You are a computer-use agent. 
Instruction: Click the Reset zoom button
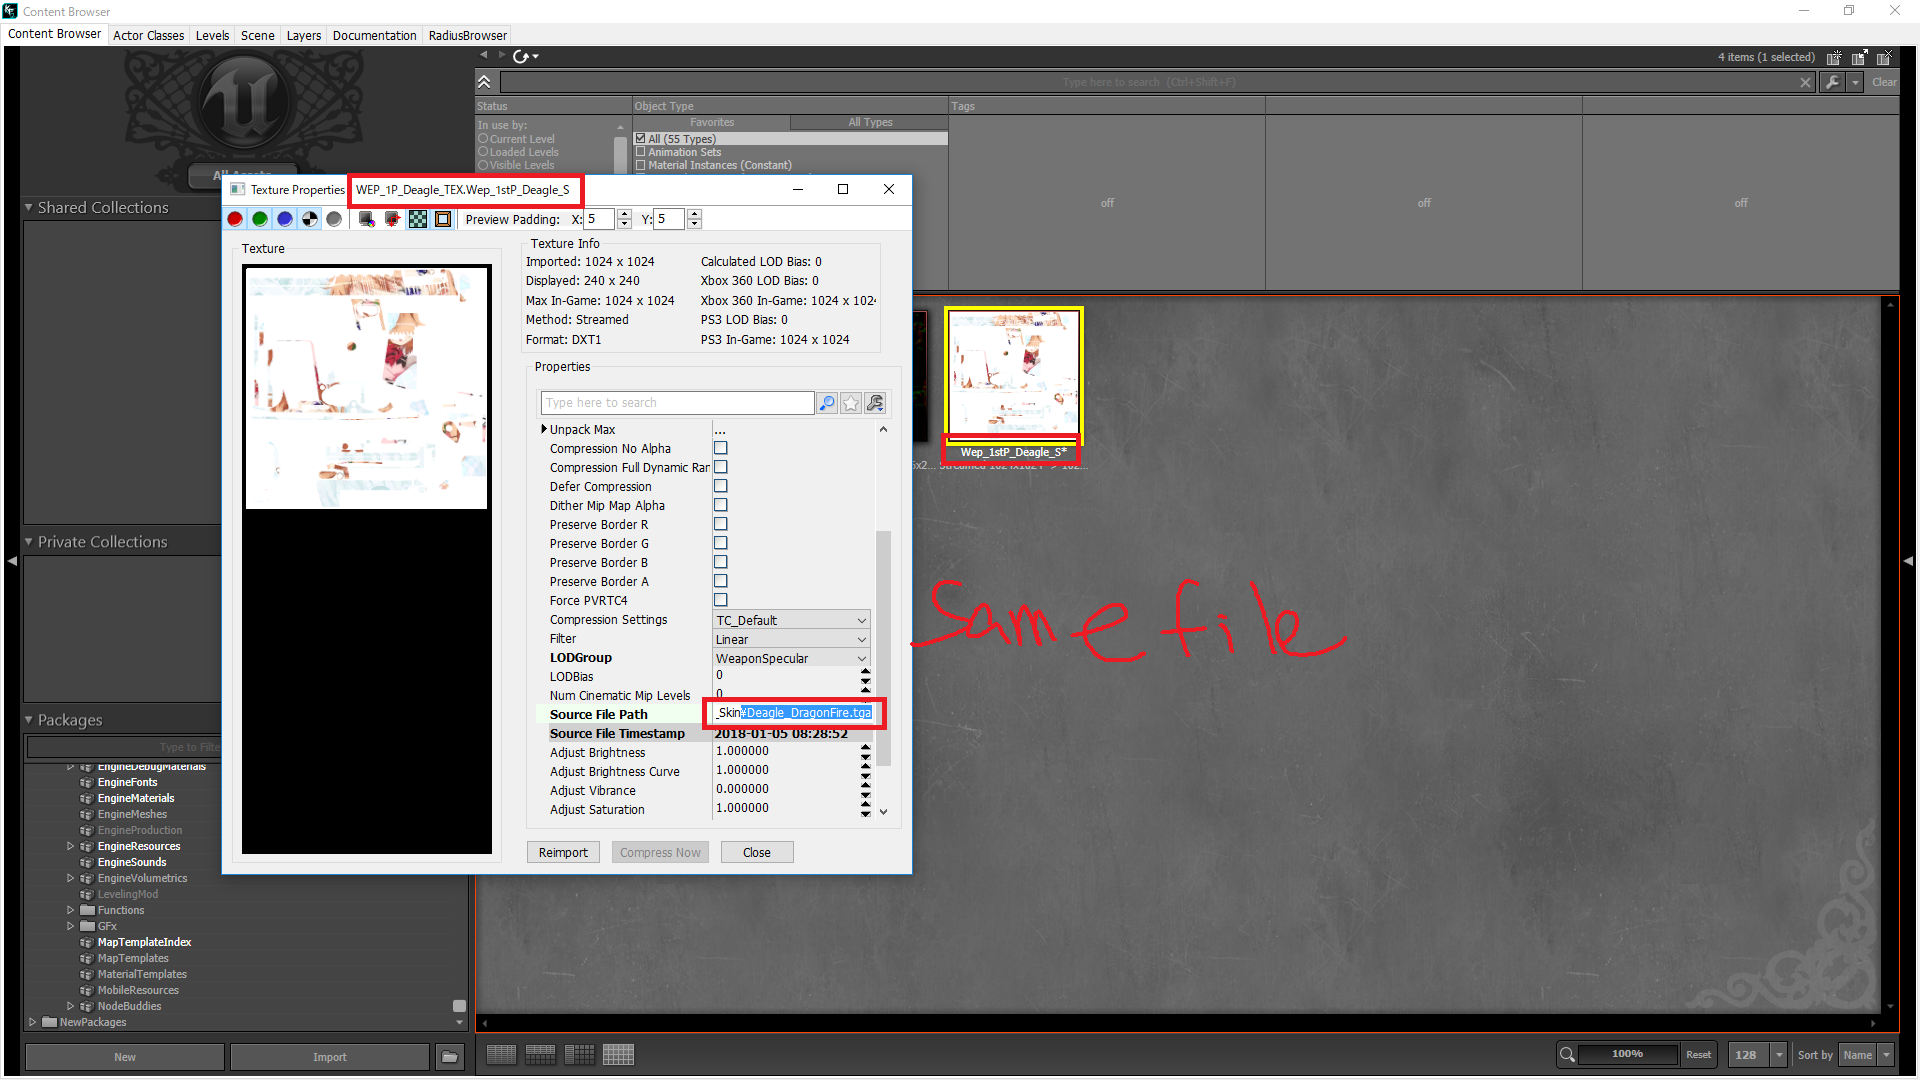coord(1698,1055)
